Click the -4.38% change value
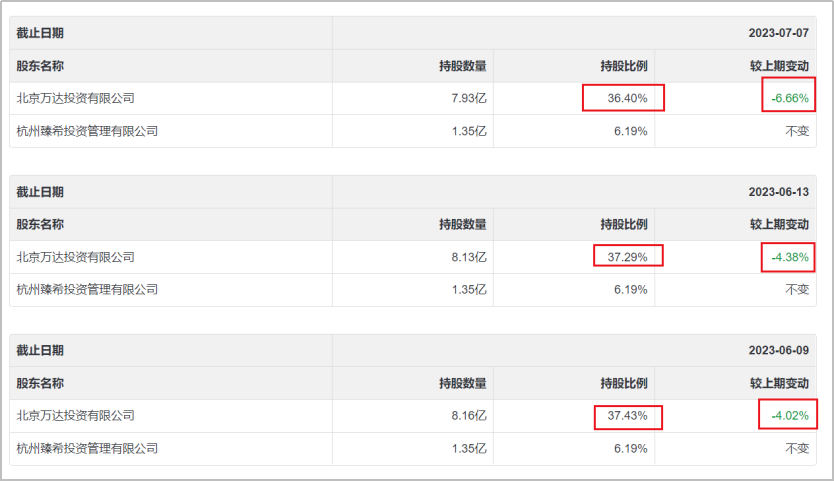 [x=790, y=258]
